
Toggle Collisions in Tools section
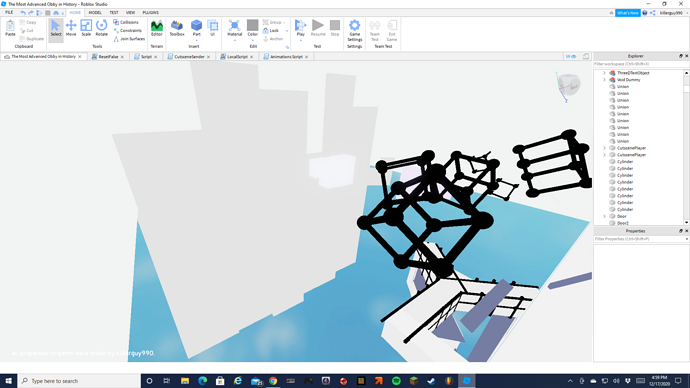126,22
